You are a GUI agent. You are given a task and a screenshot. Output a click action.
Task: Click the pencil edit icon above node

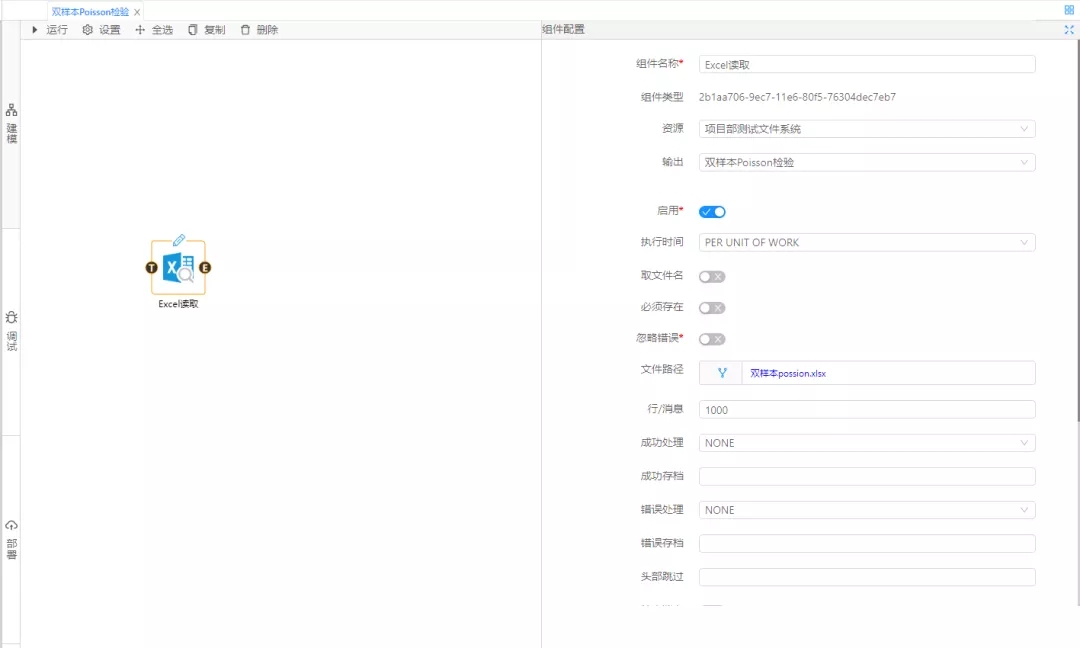pos(179,240)
